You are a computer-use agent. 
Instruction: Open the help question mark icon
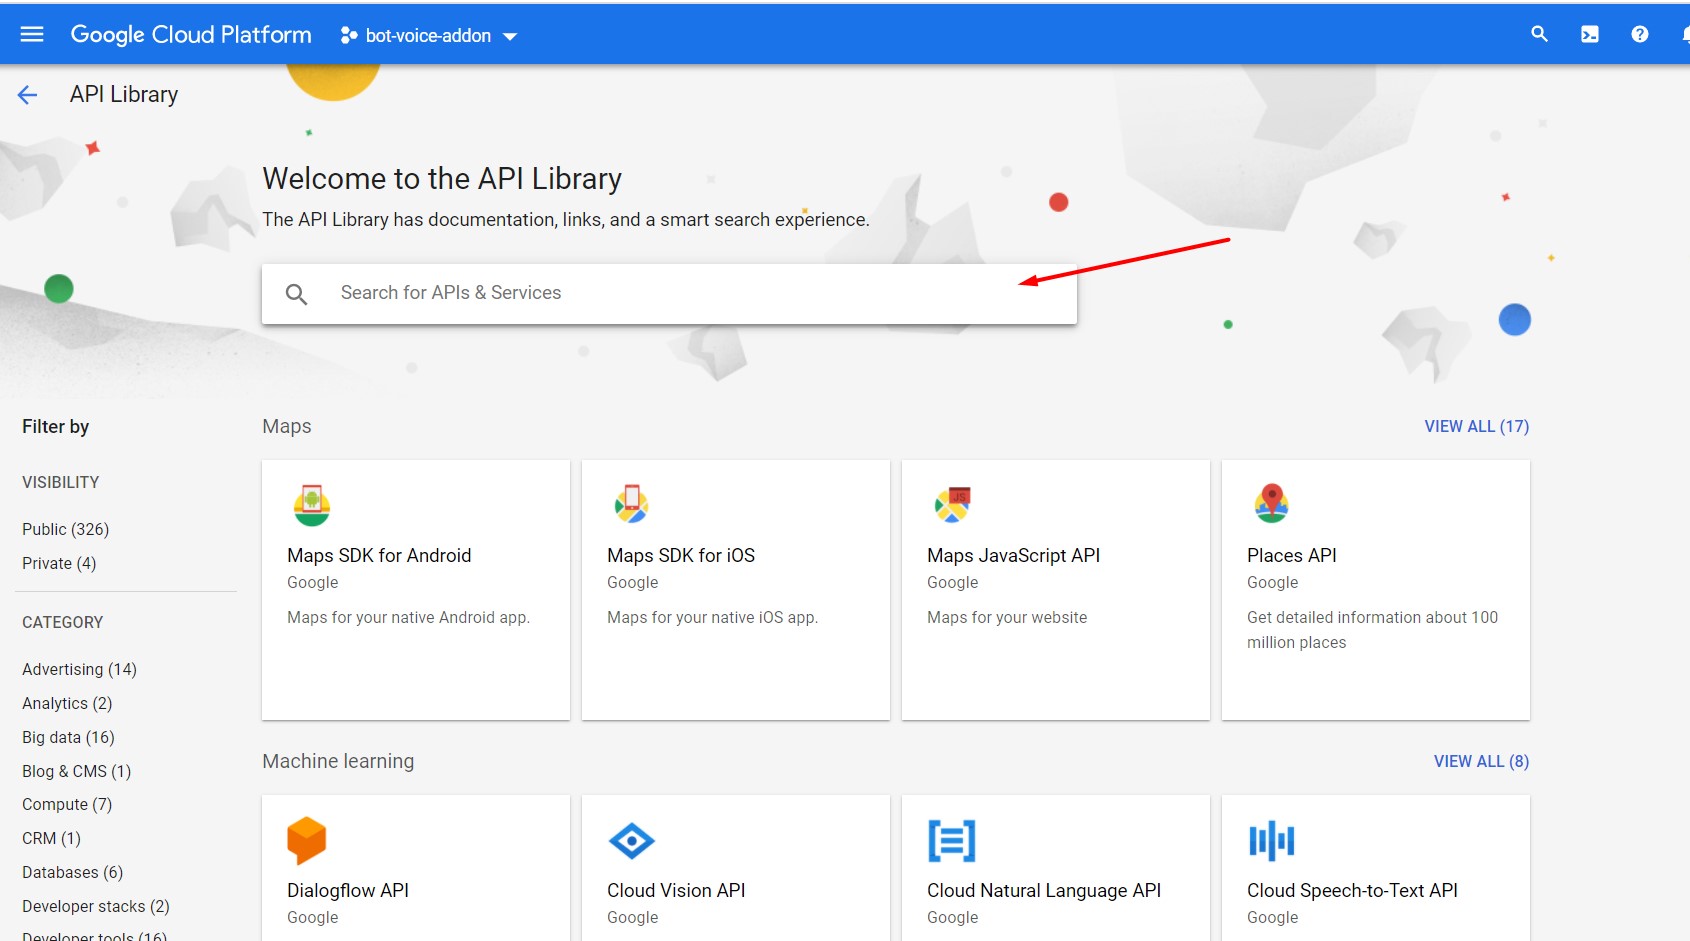(1639, 35)
